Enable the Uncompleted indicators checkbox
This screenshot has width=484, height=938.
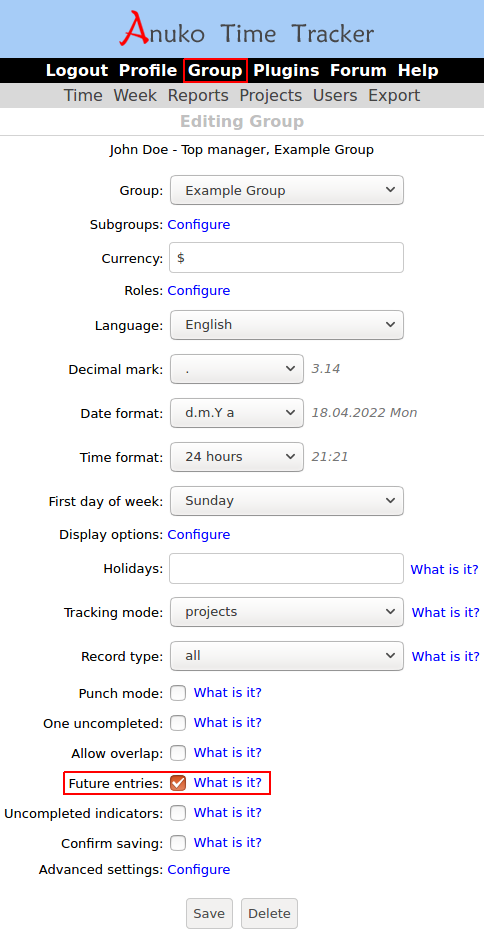pos(178,813)
